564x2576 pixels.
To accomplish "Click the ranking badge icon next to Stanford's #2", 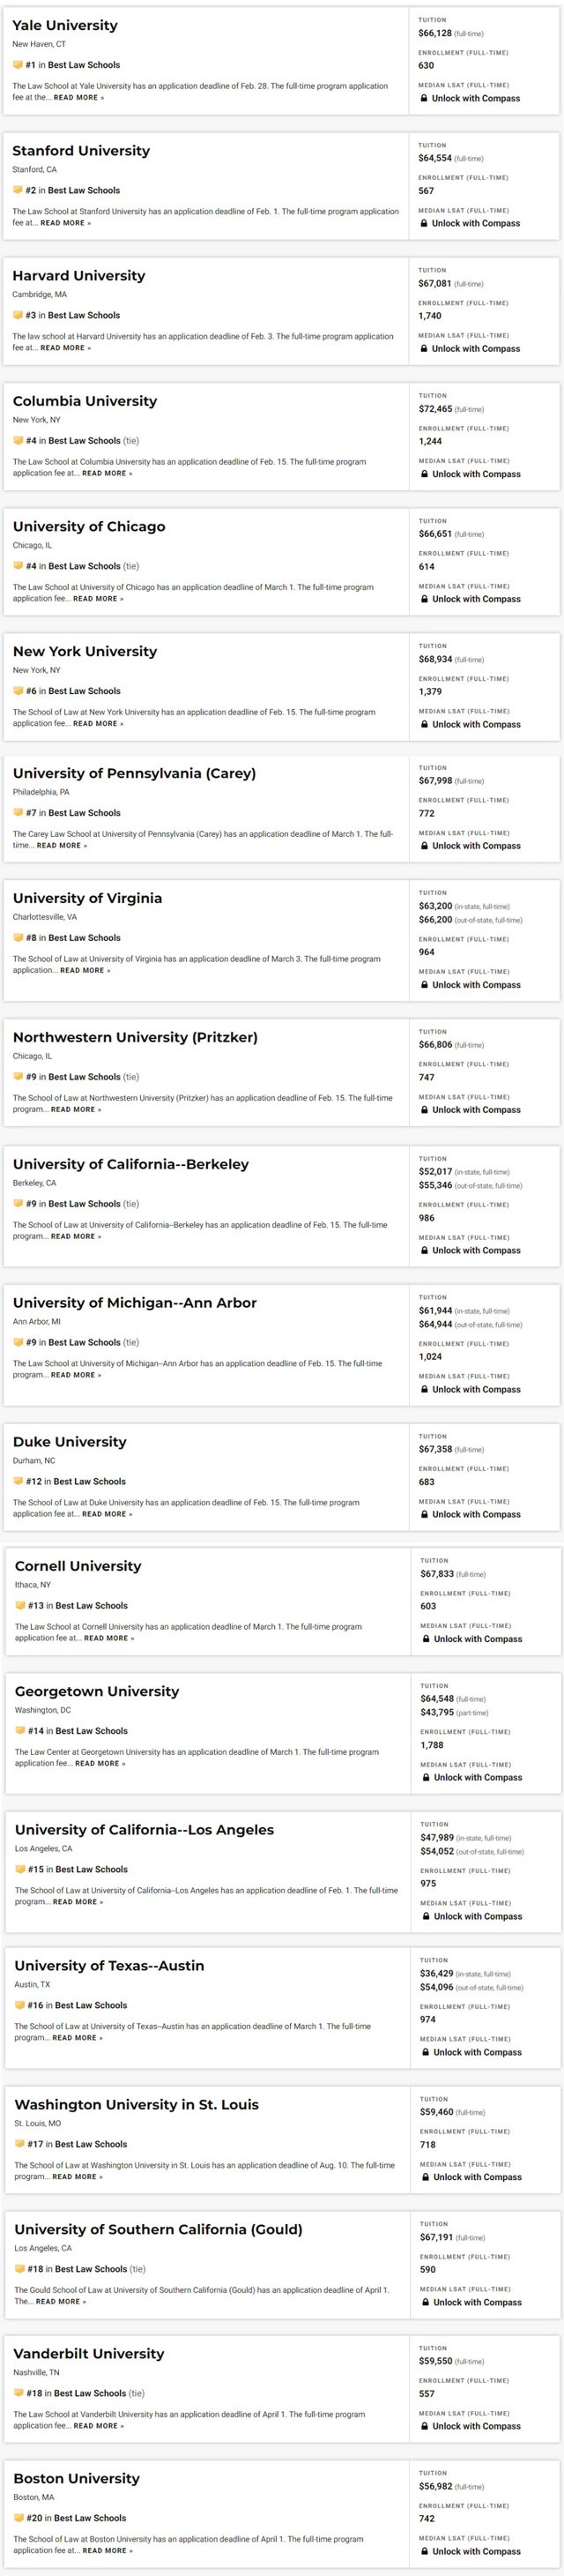I will 17,190.
